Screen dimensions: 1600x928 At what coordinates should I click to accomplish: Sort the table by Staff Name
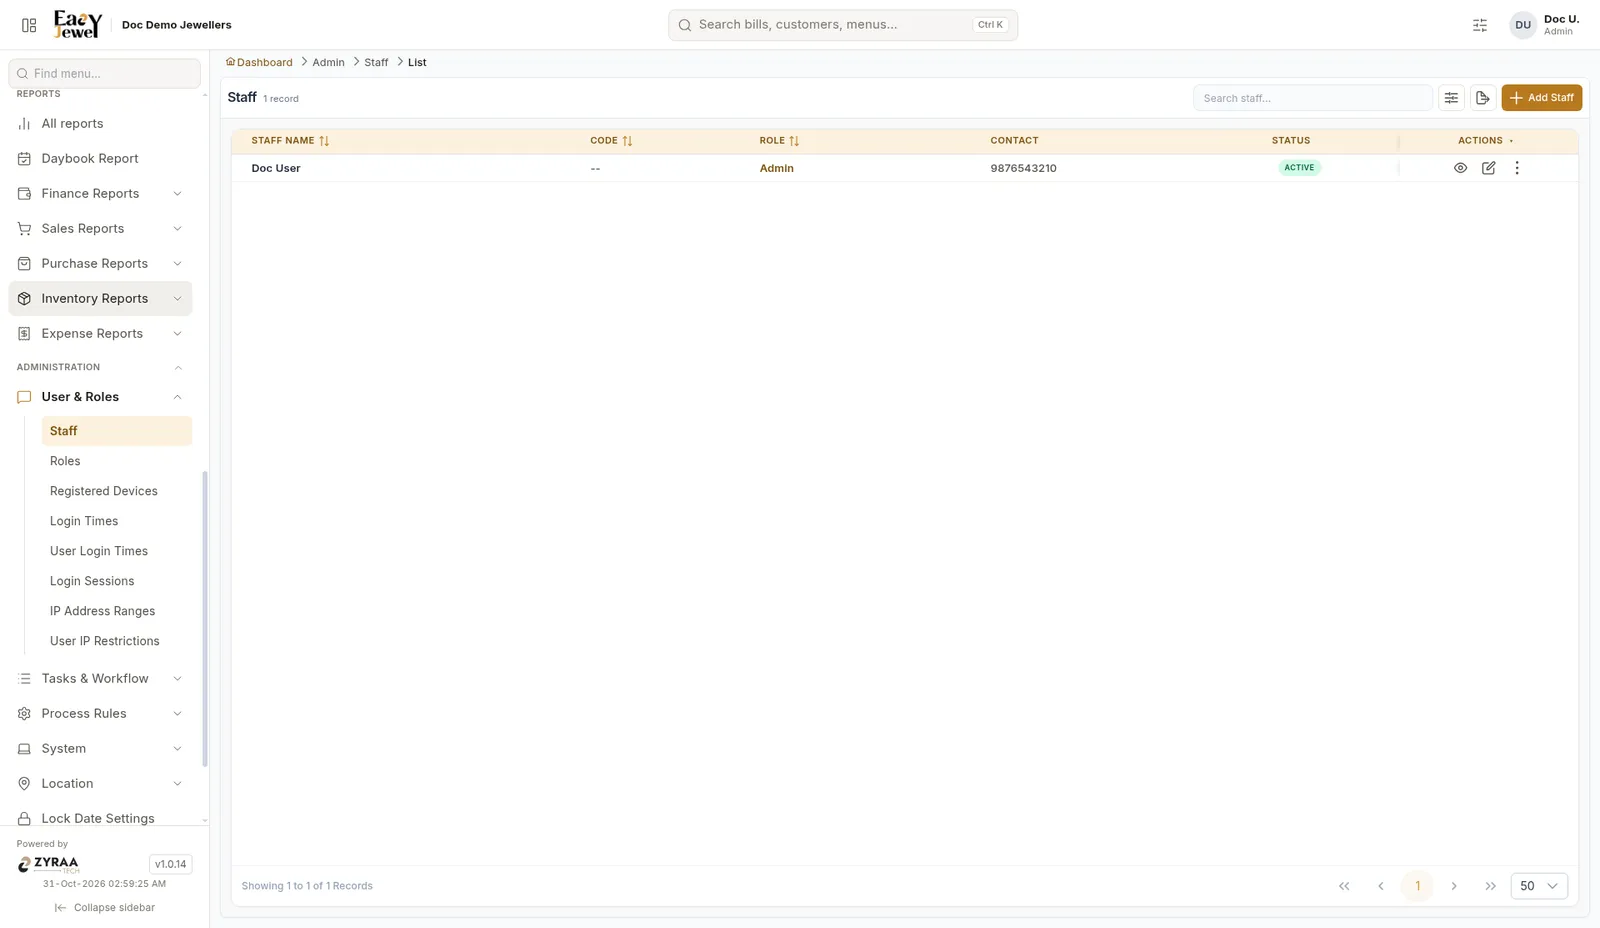[x=324, y=141]
